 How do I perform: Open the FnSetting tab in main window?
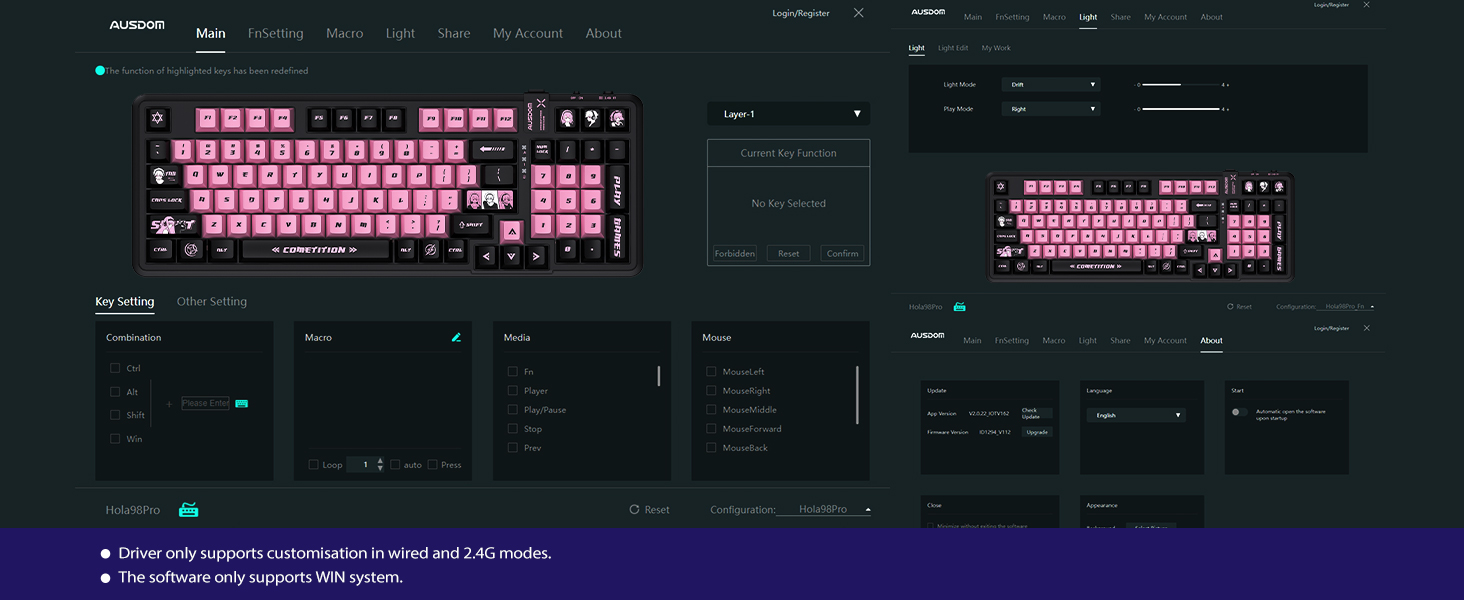[276, 33]
